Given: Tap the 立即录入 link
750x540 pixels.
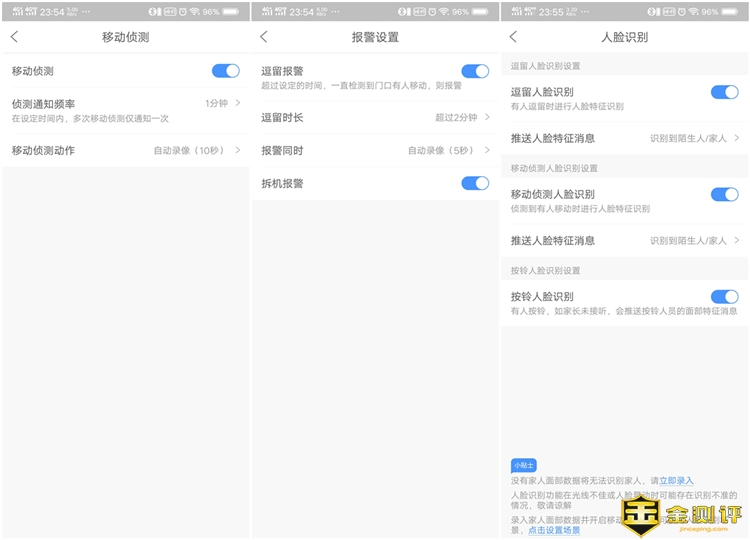Looking at the screenshot, I should [676, 481].
